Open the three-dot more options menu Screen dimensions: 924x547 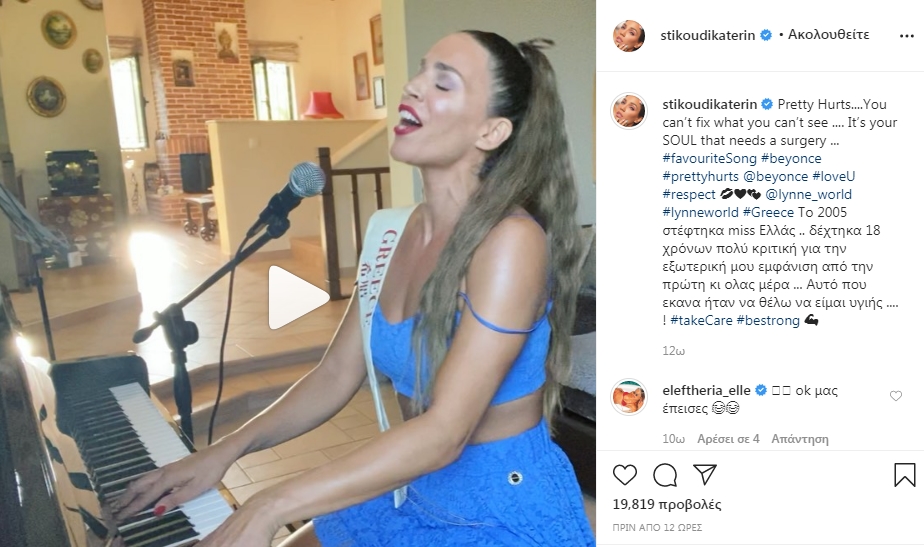coord(906,36)
